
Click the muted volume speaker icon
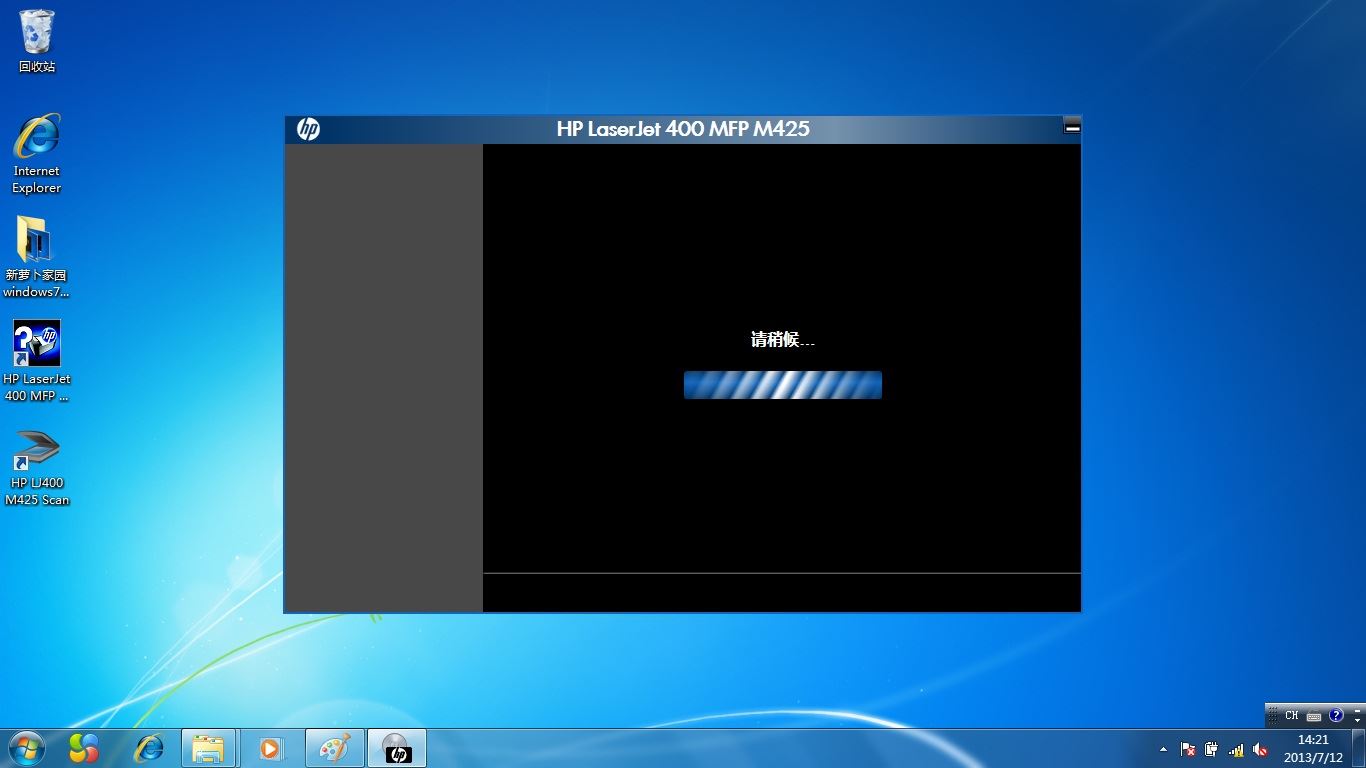(x=1260, y=749)
